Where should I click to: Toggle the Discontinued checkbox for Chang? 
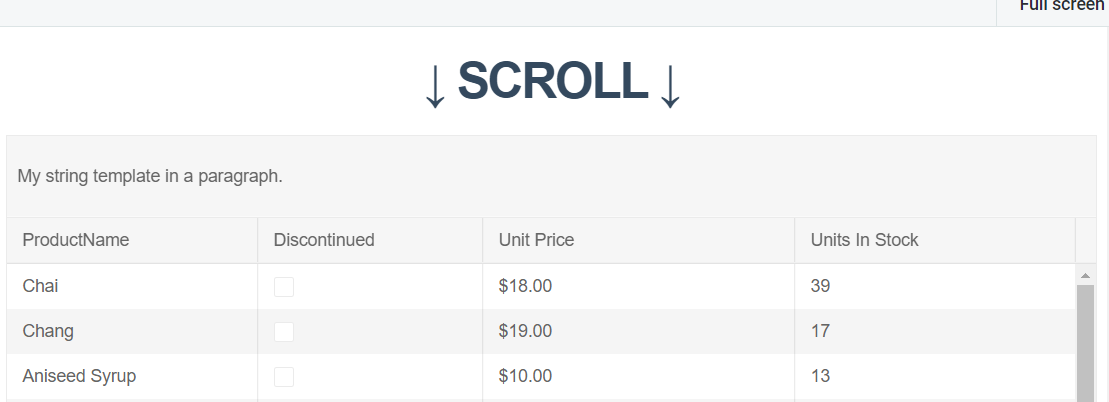[284, 332]
